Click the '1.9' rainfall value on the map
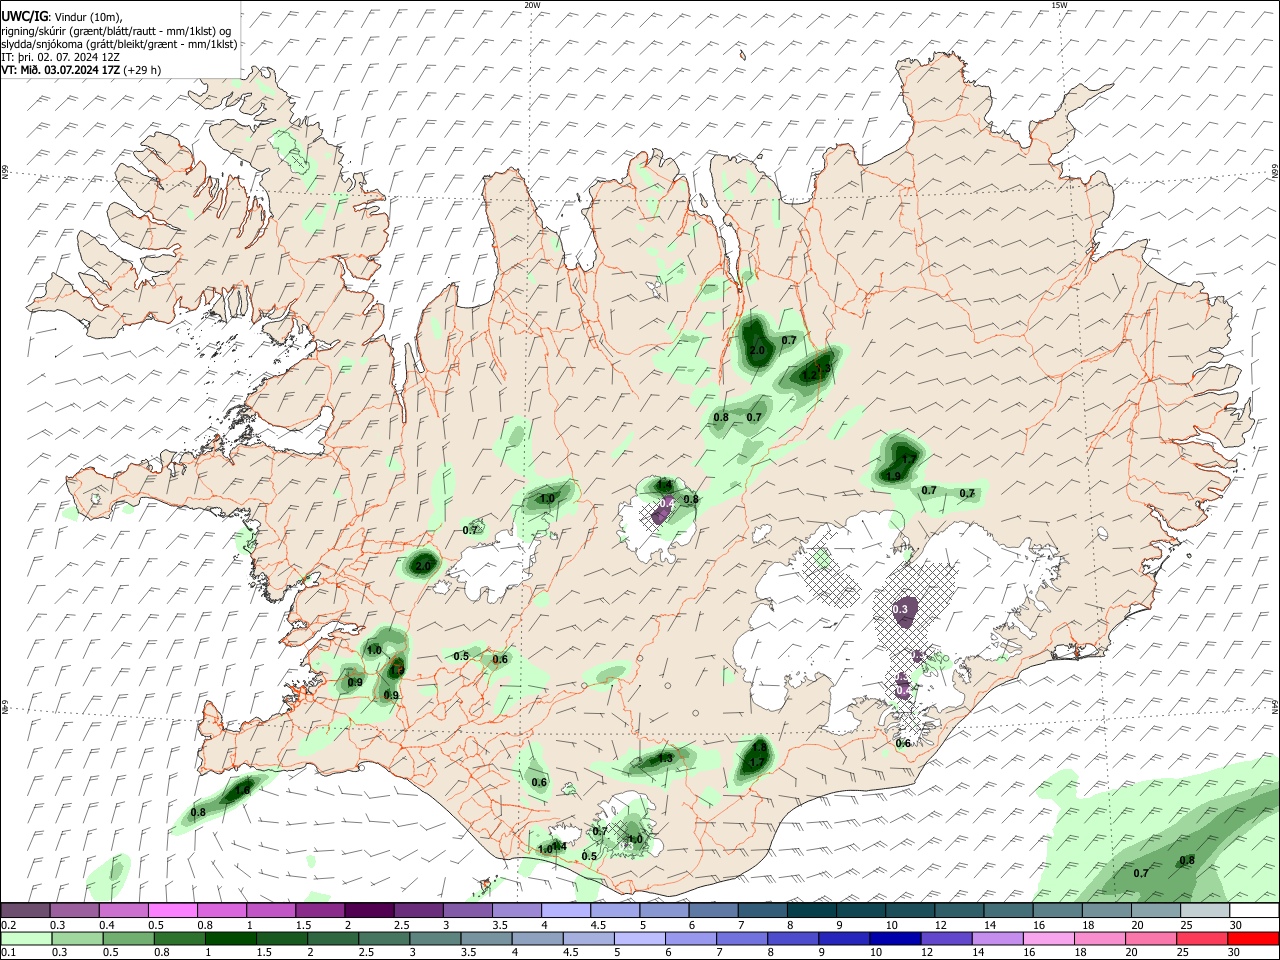The width and height of the screenshot is (1280, 960). click(894, 476)
